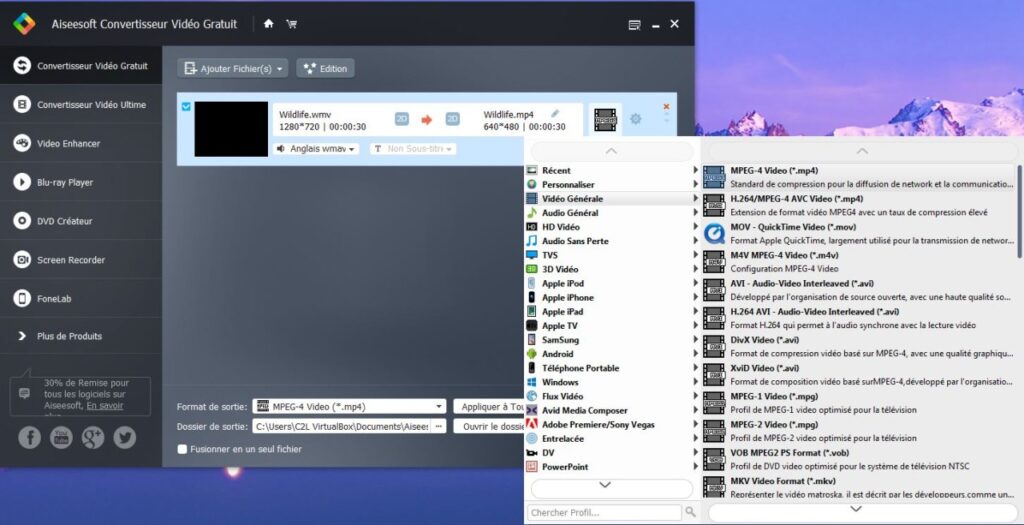Uncheck the Wildlife.wmv file checkbox
The width and height of the screenshot is (1024, 525).
[186, 106]
